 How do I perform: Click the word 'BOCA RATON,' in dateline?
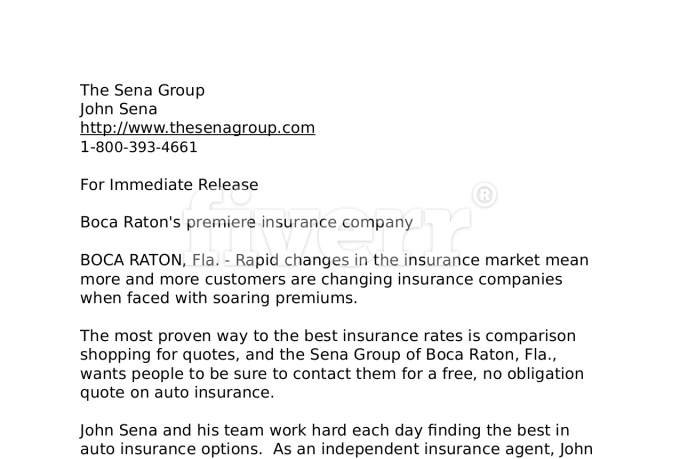coord(133,260)
